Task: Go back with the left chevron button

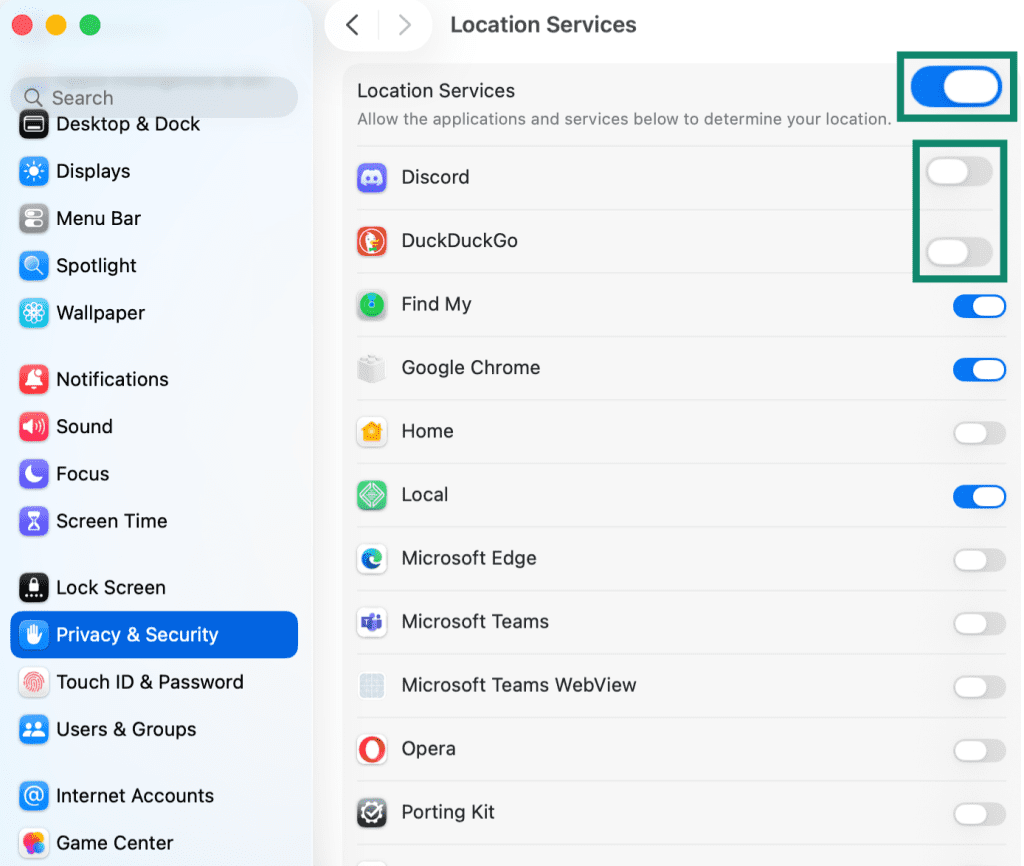Action: click(353, 25)
